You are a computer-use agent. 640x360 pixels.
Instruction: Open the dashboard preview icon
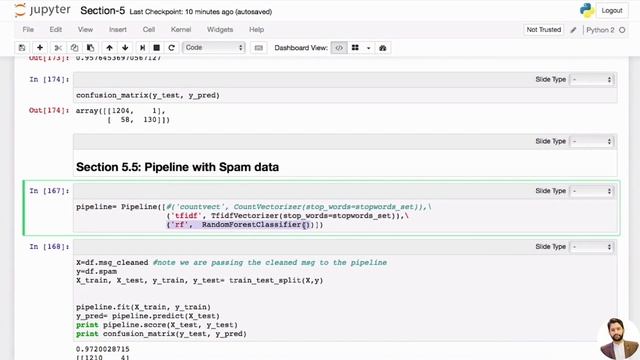[x=382, y=48]
